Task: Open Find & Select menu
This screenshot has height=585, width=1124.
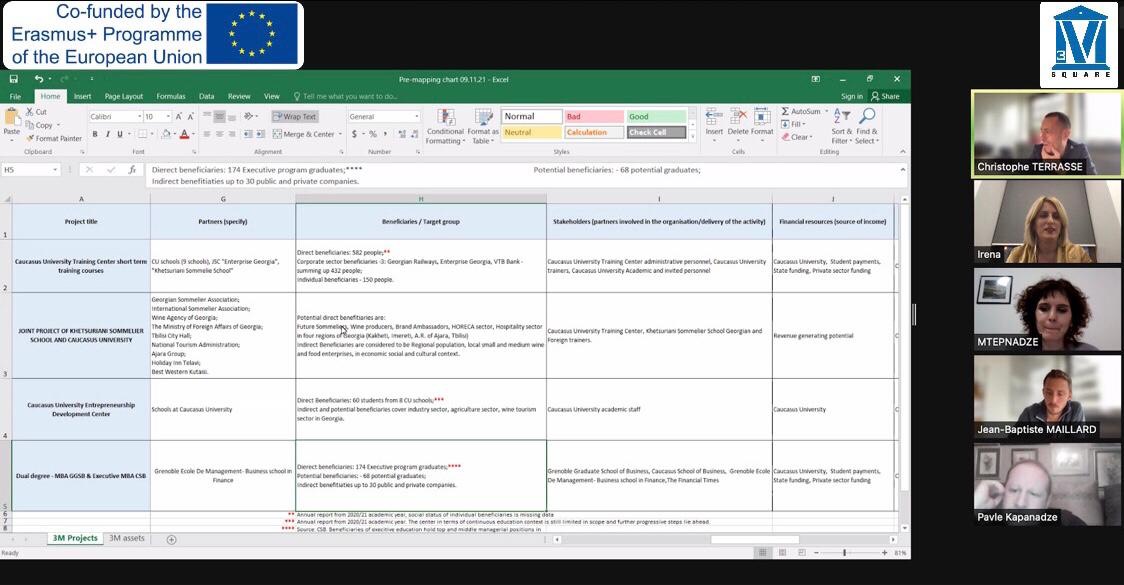Action: click(867, 126)
